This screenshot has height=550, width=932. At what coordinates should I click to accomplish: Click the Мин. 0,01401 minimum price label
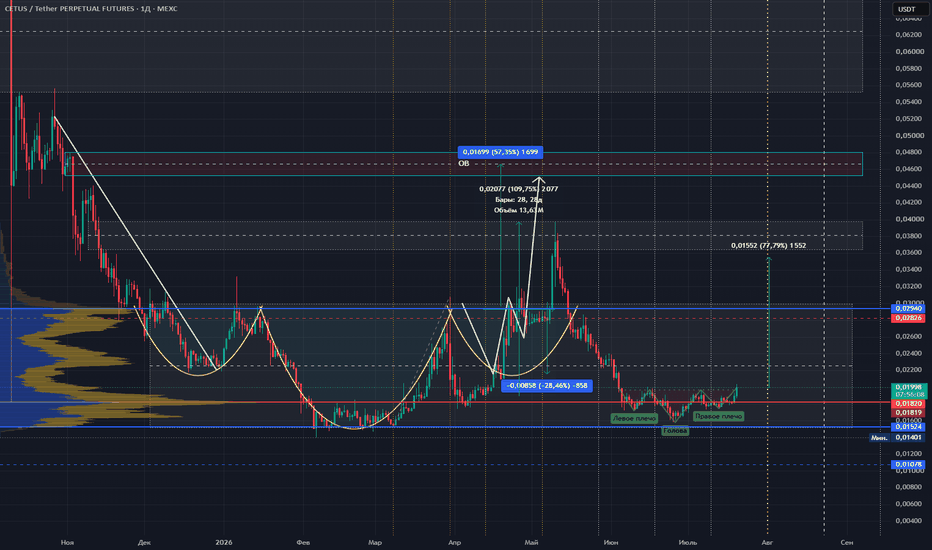coord(897,438)
